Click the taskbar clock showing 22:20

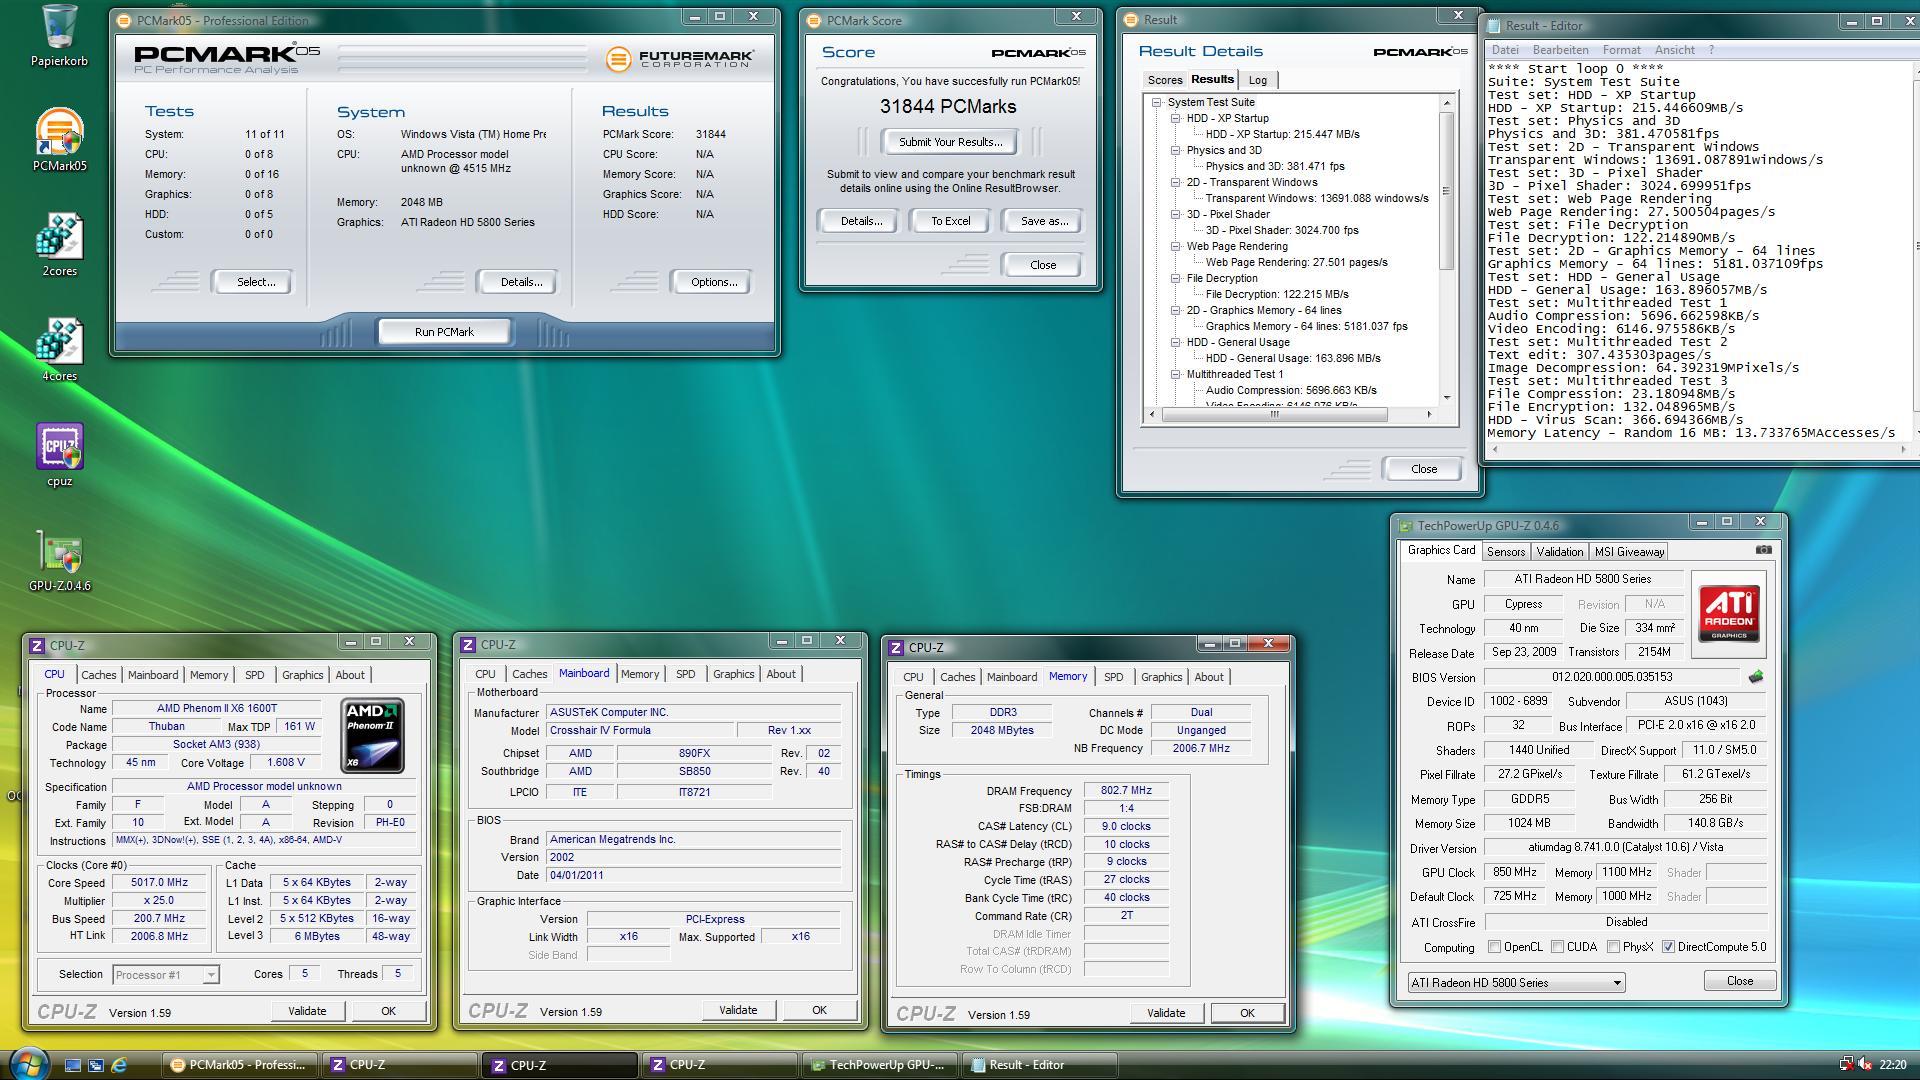1893,1065
